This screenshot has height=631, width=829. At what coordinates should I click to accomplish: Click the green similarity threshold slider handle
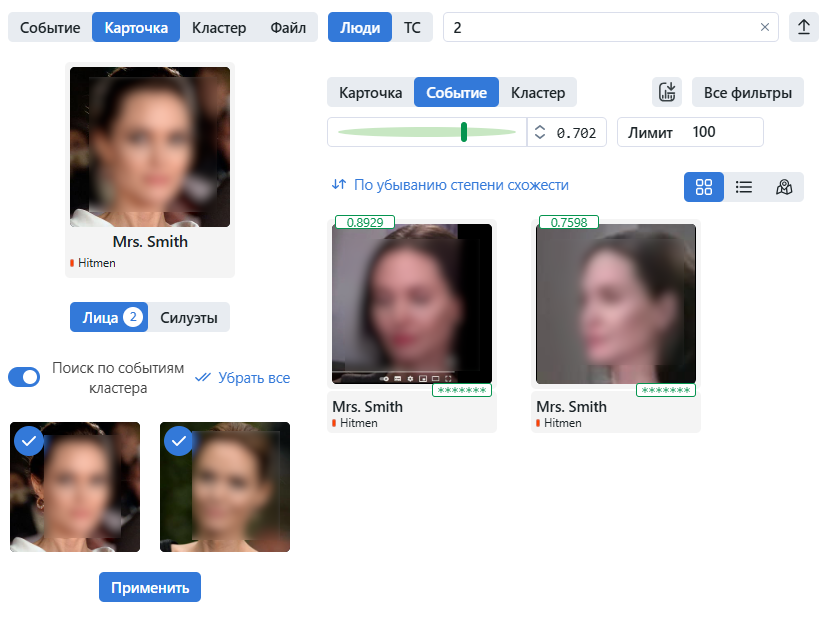[x=464, y=132]
